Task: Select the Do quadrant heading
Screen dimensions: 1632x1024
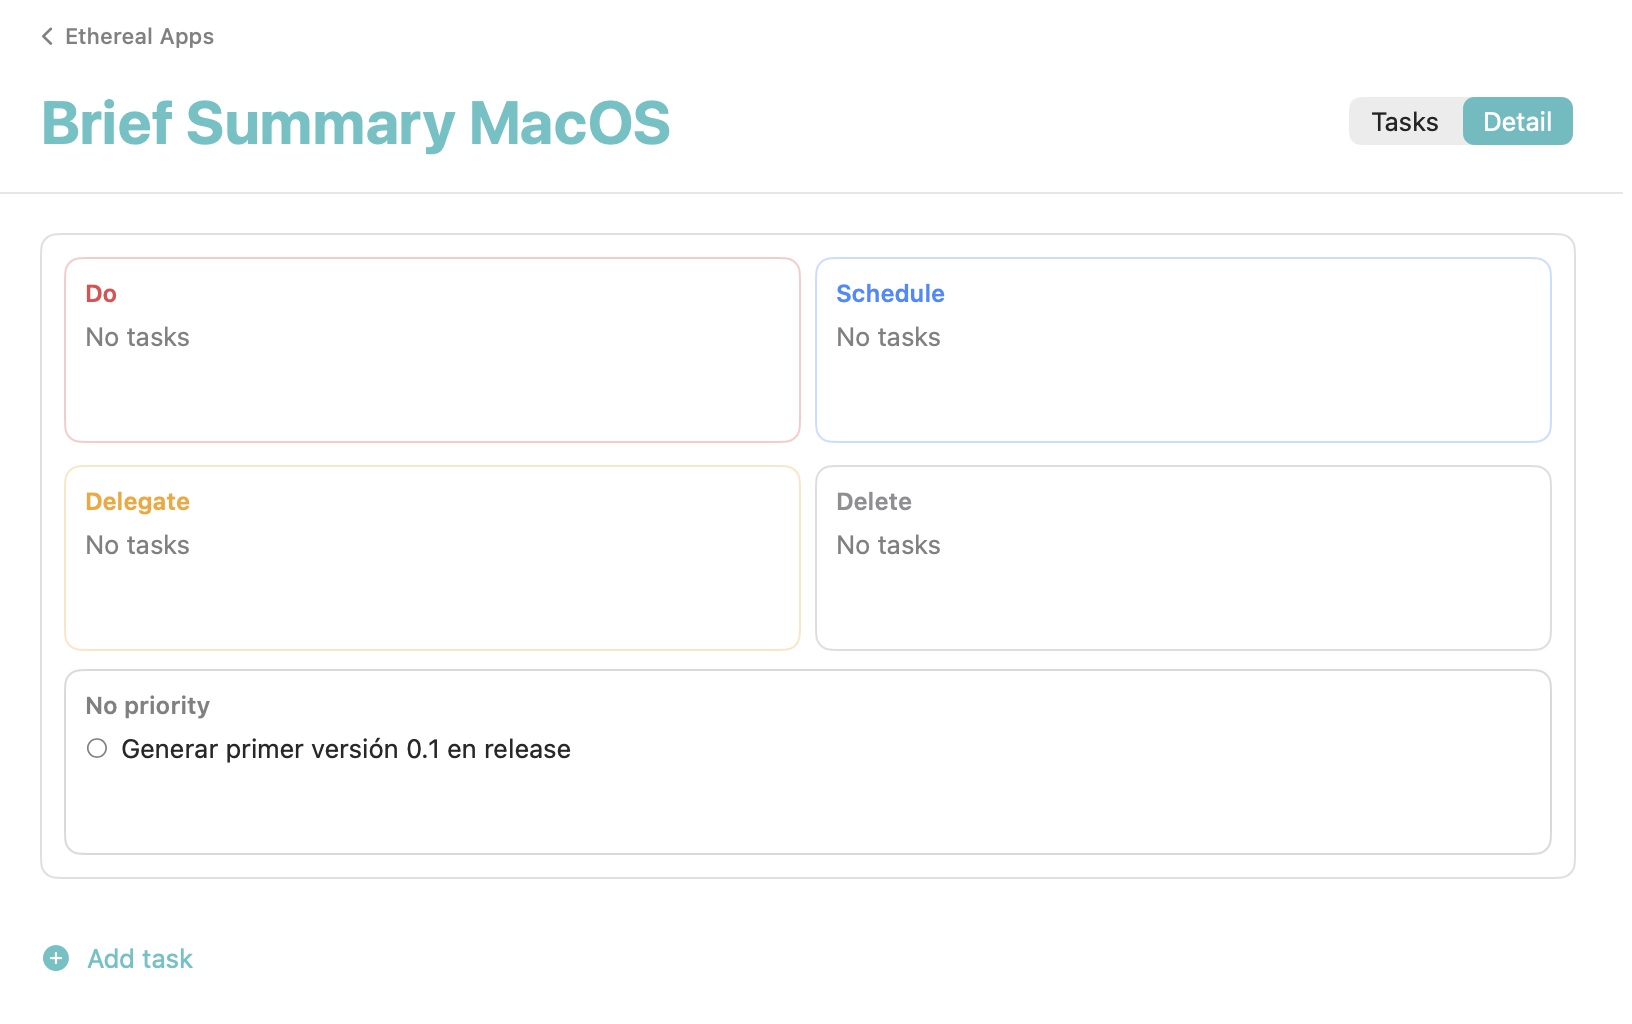Action: pos(101,294)
